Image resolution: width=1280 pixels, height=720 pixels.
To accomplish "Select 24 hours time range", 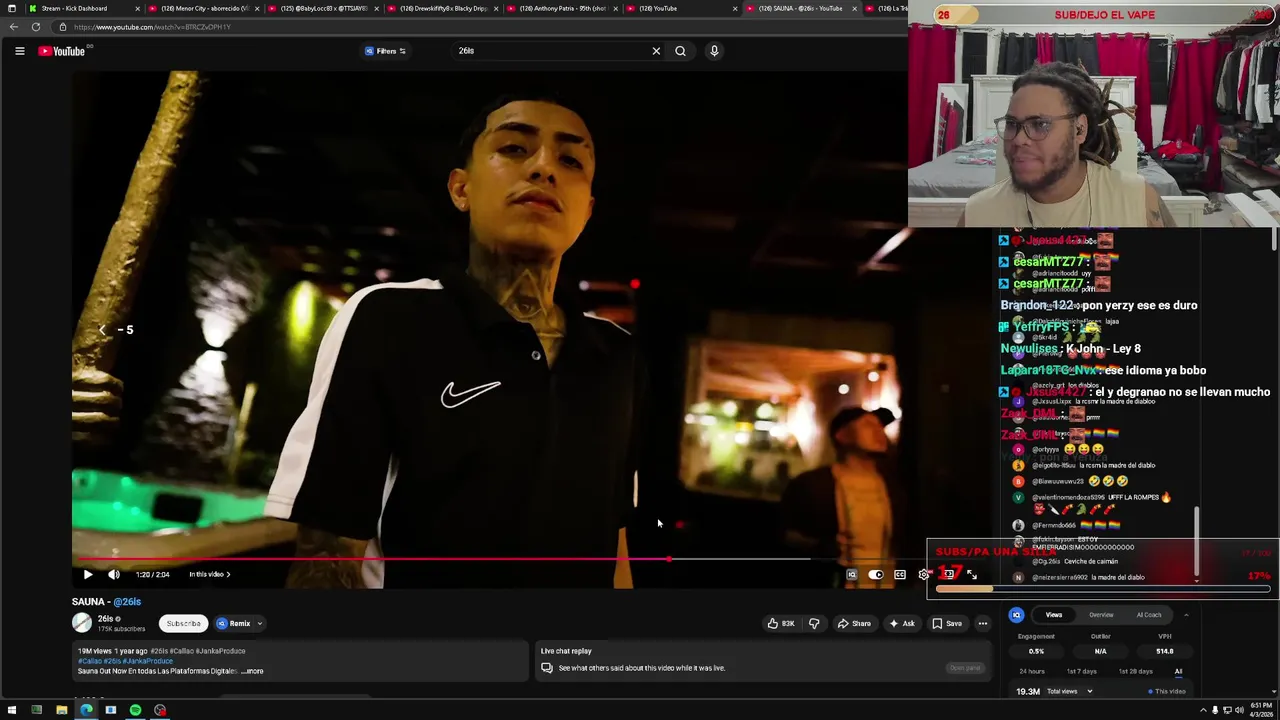I will click(x=1032, y=671).
